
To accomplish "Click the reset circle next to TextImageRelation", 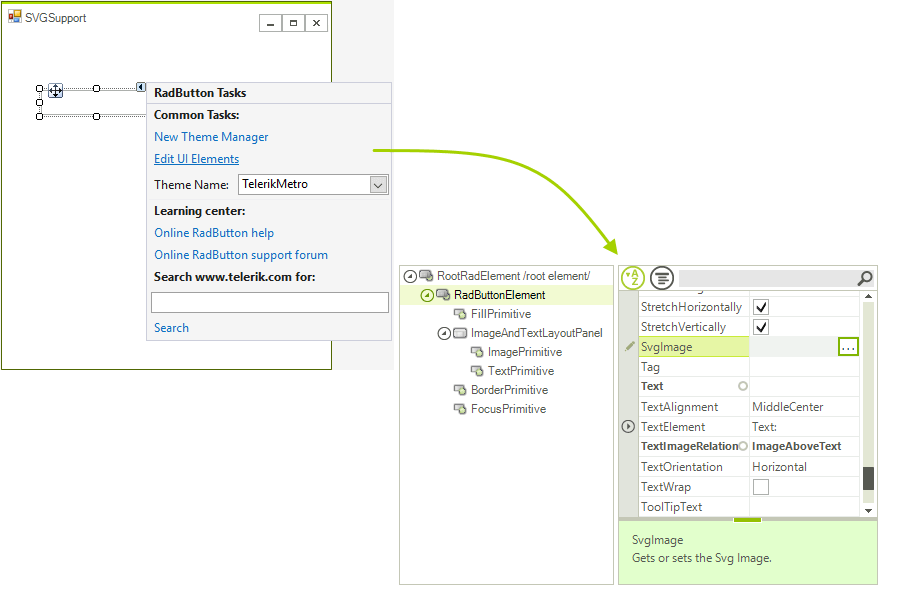I will click(x=743, y=446).
